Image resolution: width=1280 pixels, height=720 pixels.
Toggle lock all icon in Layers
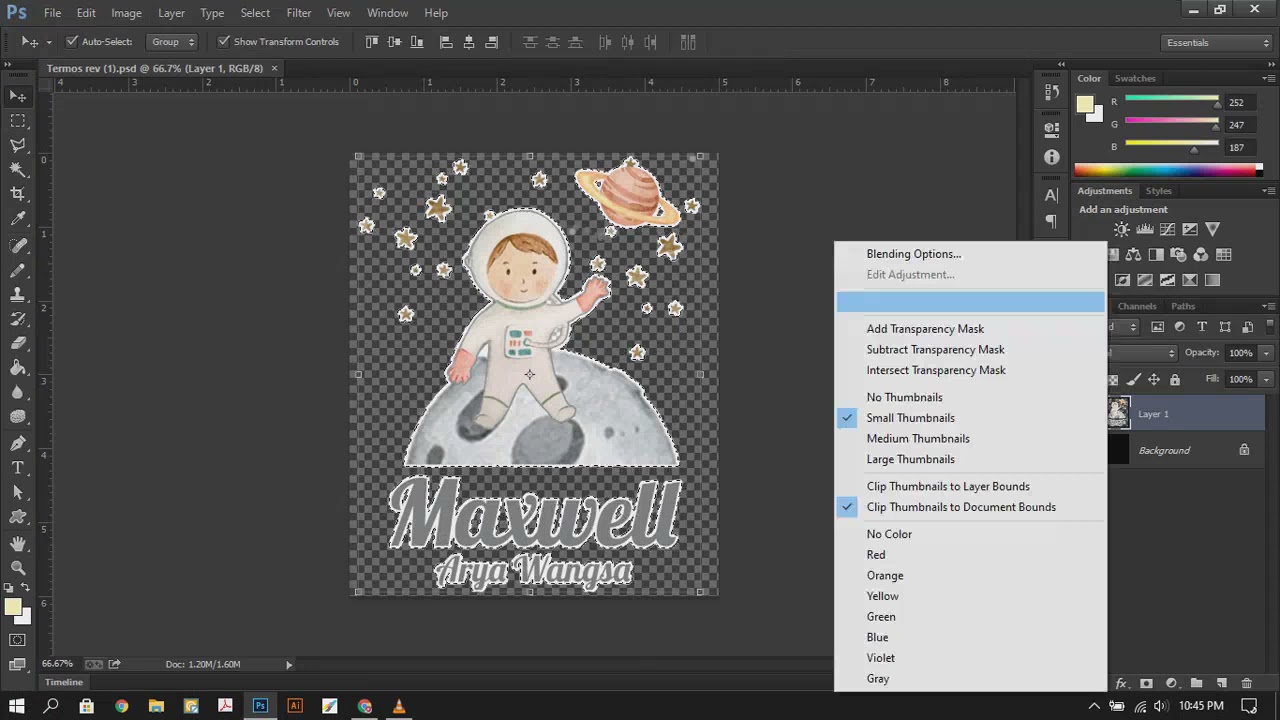point(1175,380)
